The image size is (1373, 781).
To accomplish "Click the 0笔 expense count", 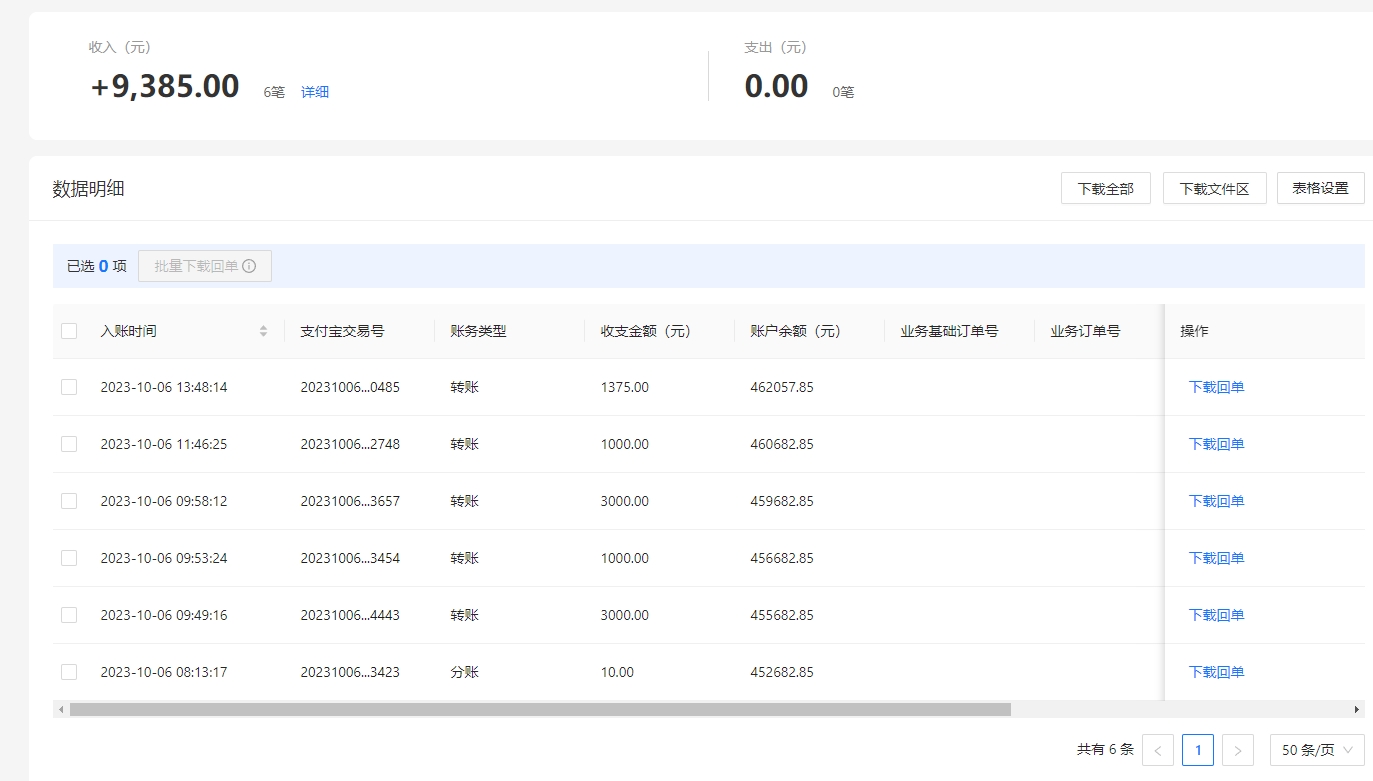I will 843,92.
